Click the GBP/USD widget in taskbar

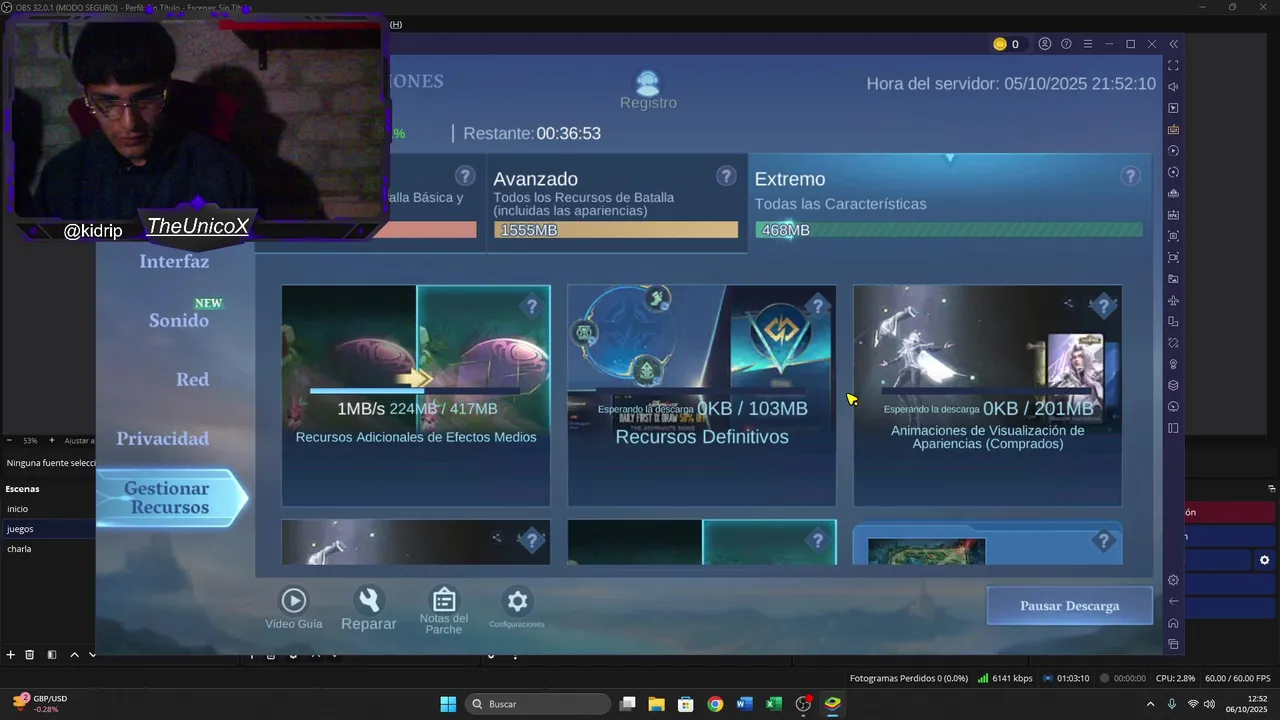point(40,704)
